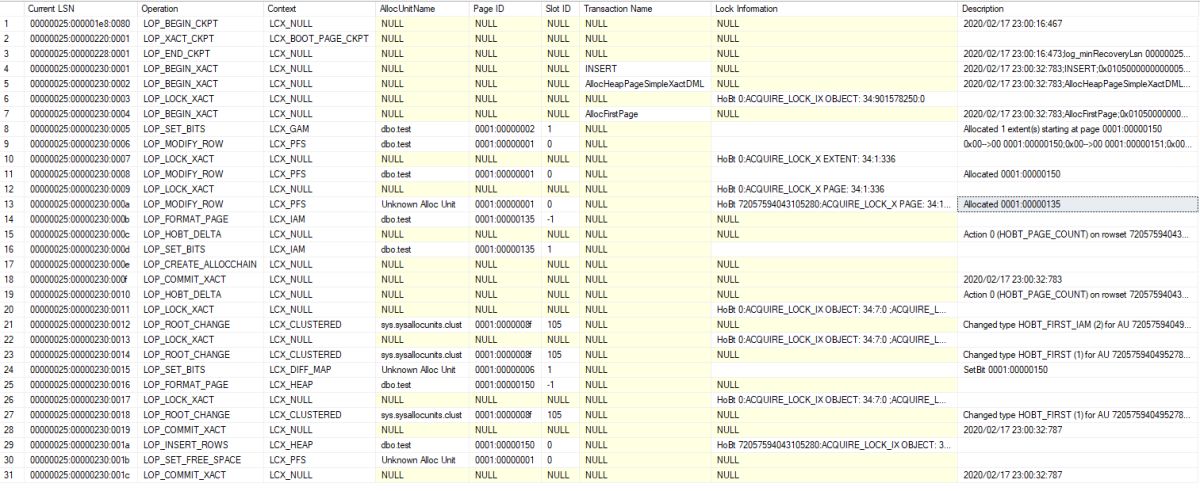Viewport: 1200px width, 491px height.
Task: Click LOP_FORMAT_PAGE operation in row 25
Action: (201, 386)
